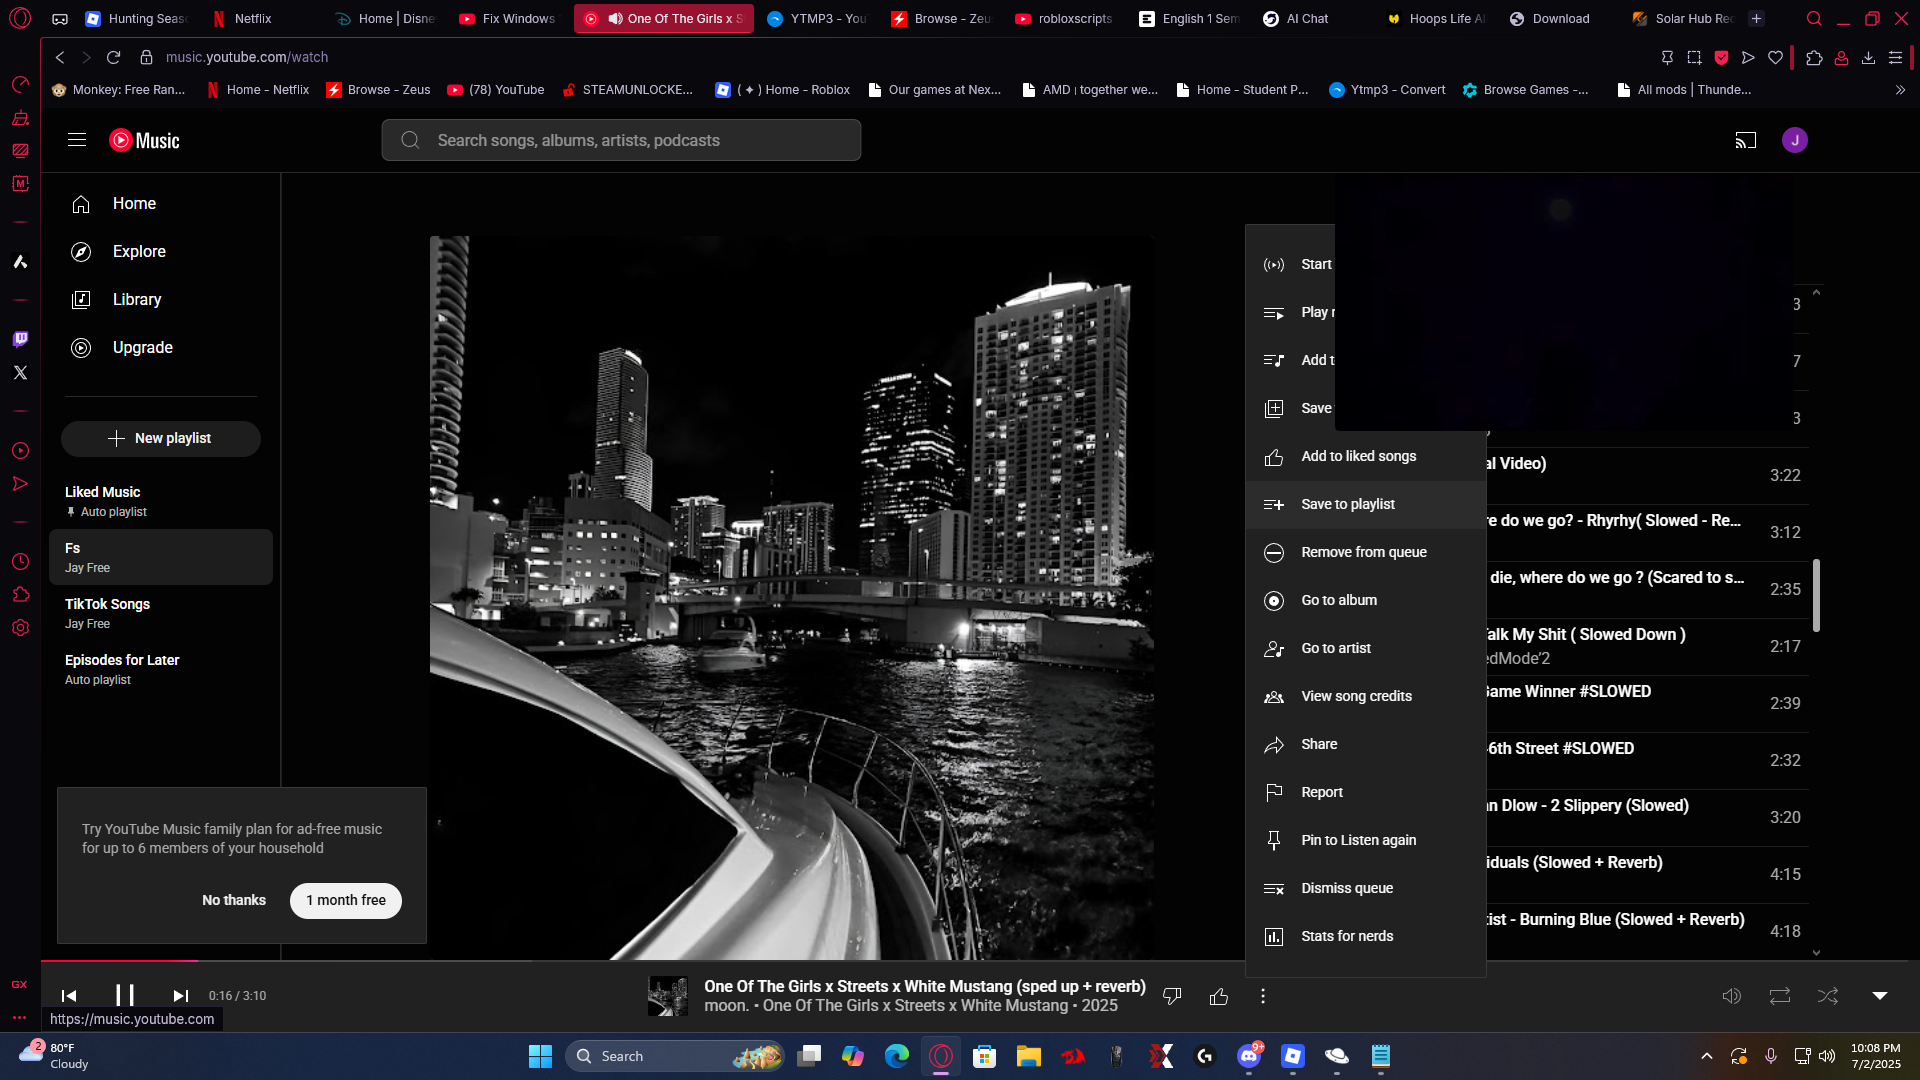Like the current song with thumbs up

[x=1219, y=996]
